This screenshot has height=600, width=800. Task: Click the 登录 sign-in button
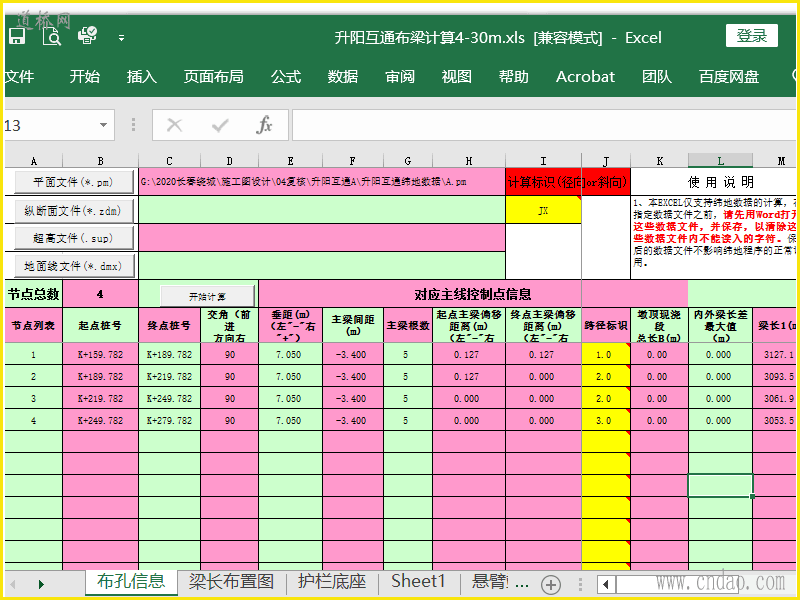752,36
